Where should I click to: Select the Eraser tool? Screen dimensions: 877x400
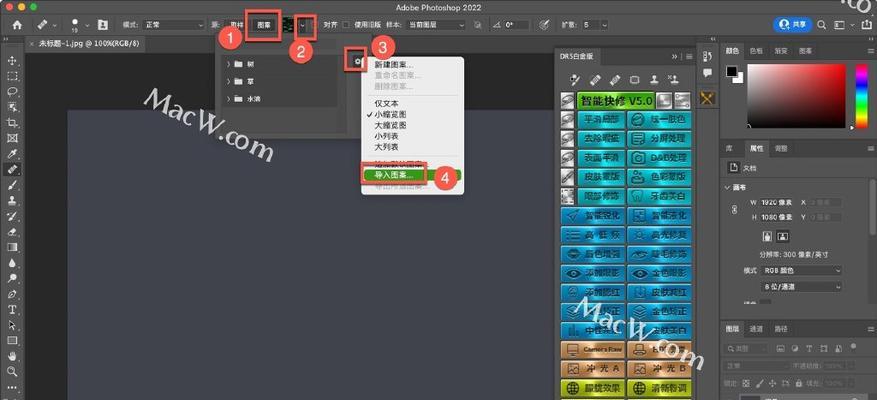click(x=12, y=232)
